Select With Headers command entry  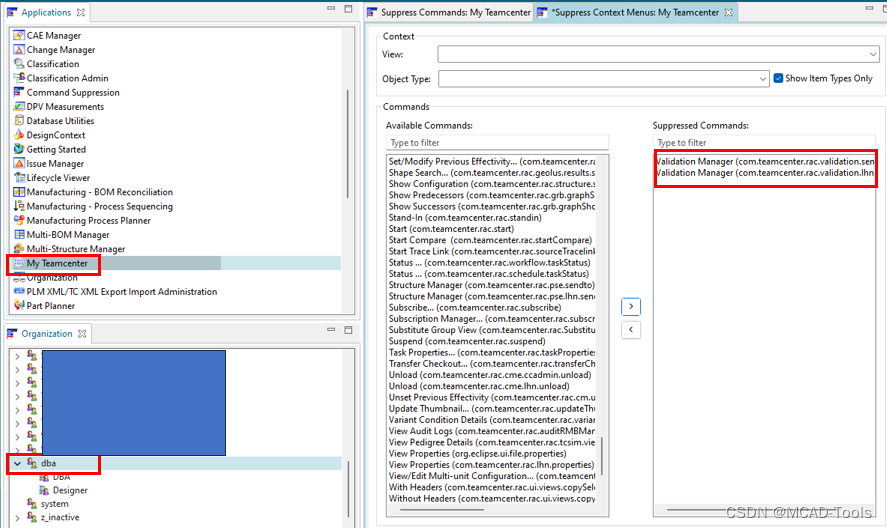491,487
